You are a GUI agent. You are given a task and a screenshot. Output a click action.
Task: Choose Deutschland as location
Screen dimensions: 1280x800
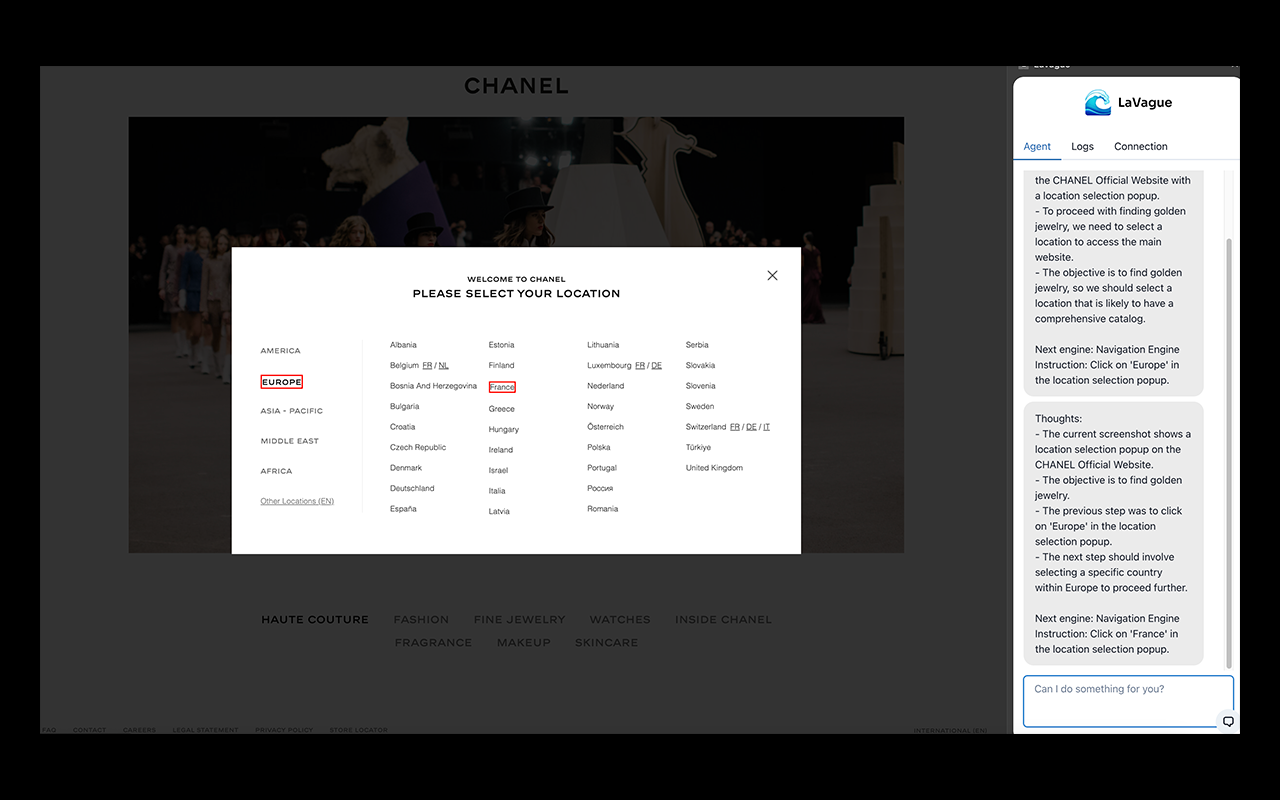pyautogui.click(x=412, y=489)
